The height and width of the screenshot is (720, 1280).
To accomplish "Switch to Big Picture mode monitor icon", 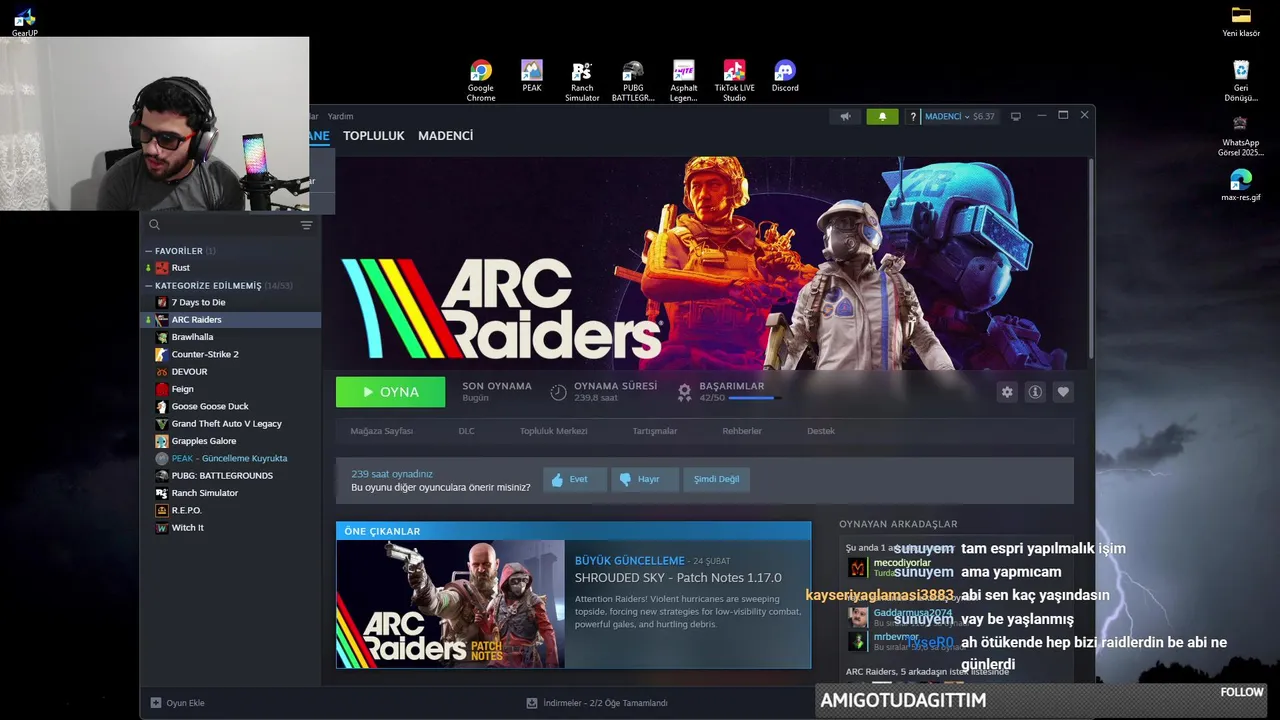I will pos(1015,116).
